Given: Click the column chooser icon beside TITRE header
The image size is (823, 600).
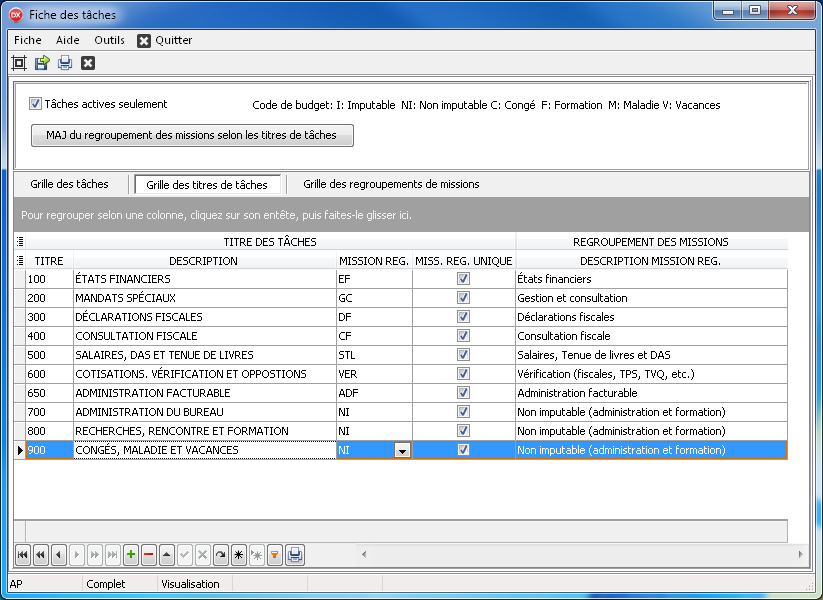Looking at the screenshot, I should 20,260.
